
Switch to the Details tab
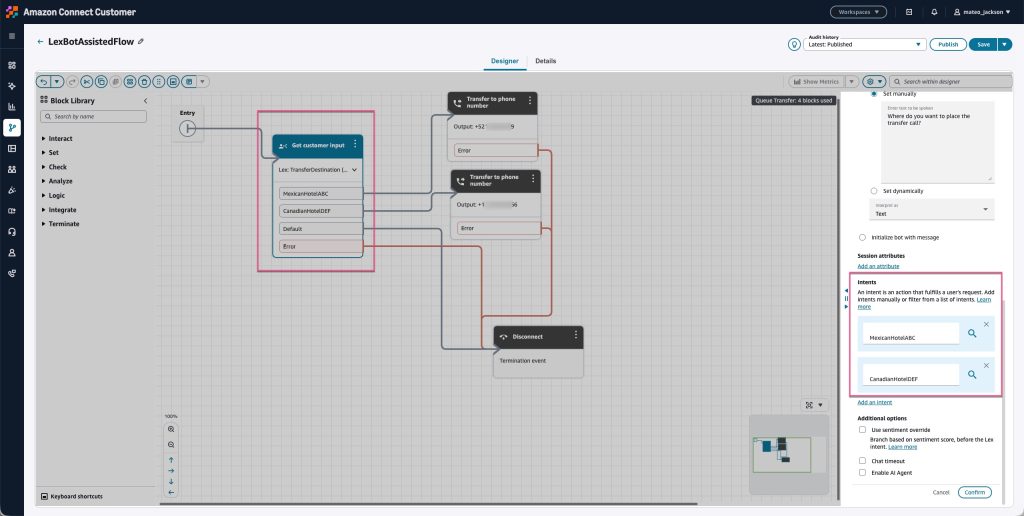click(x=546, y=61)
